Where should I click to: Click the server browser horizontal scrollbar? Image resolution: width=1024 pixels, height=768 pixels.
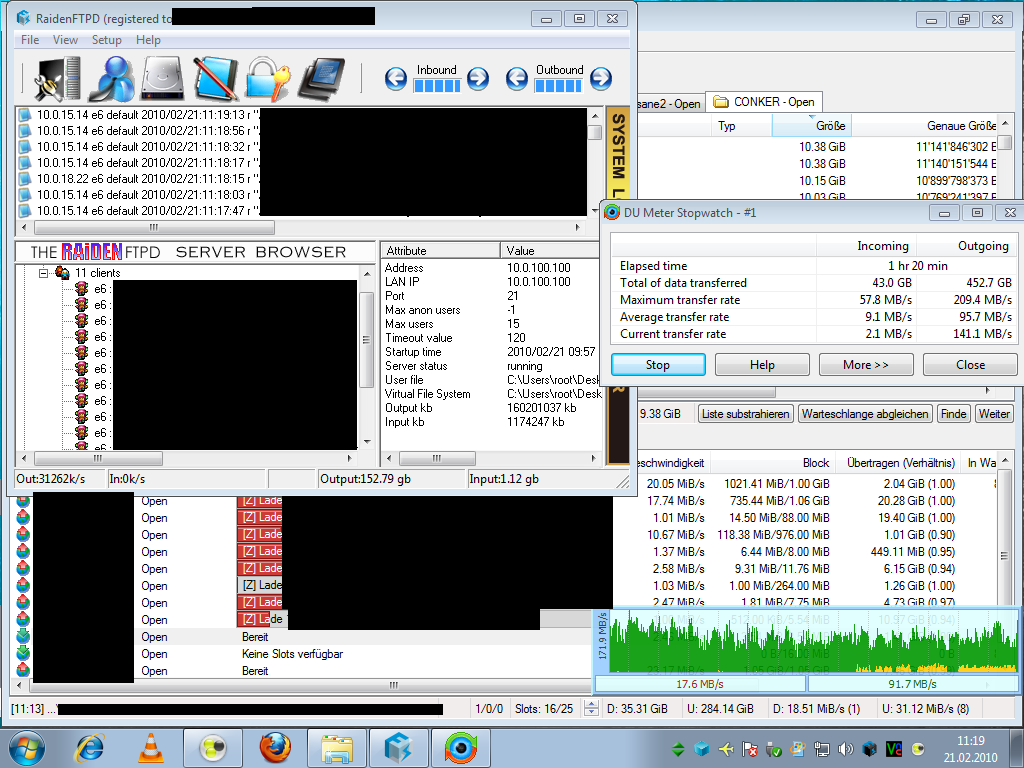190,458
